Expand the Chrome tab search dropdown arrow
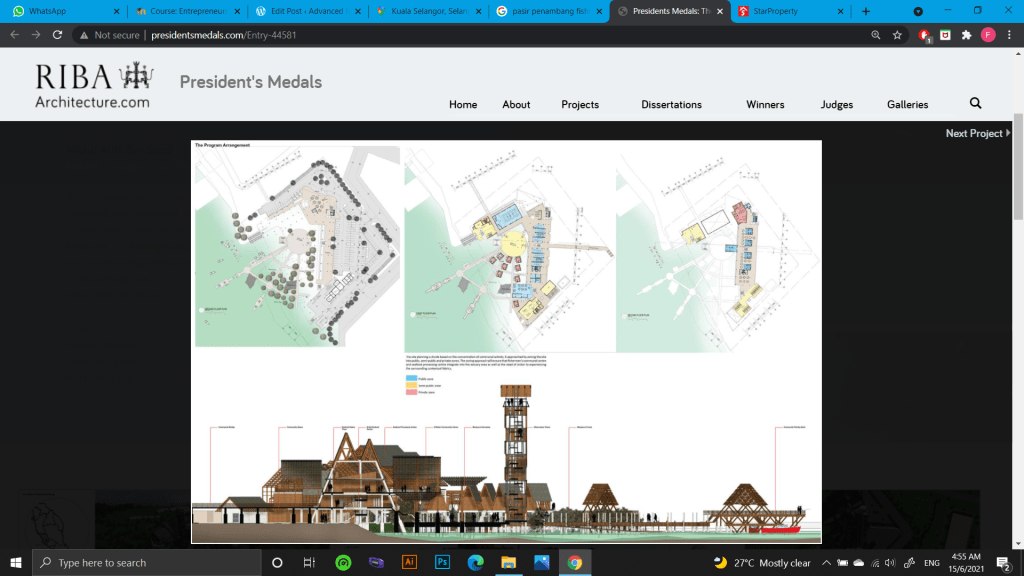This screenshot has height=576, width=1024. point(918,11)
